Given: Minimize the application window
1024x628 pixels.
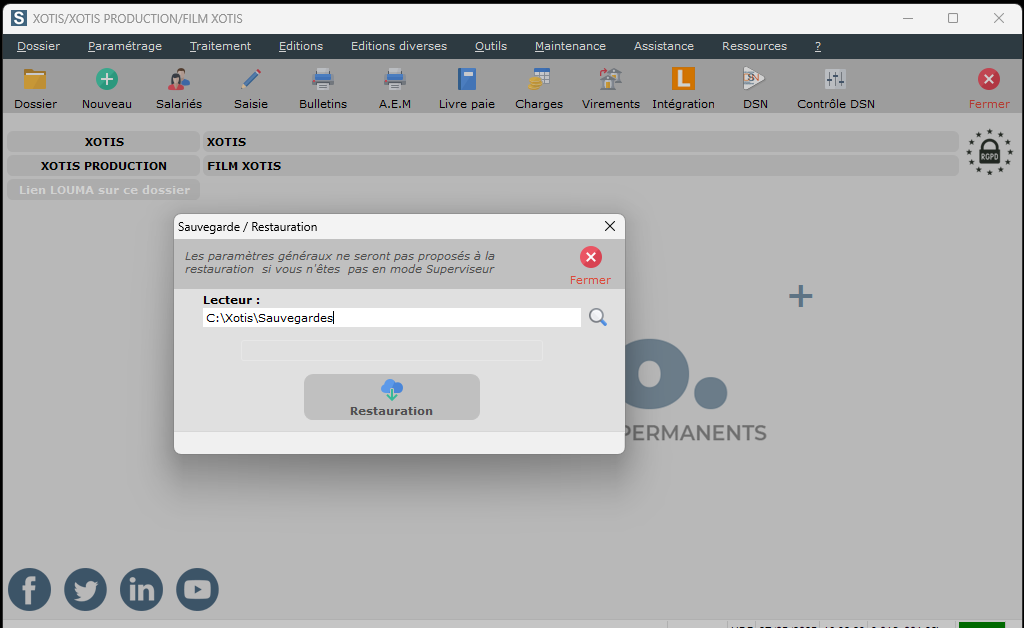Looking at the screenshot, I should tap(908, 18).
